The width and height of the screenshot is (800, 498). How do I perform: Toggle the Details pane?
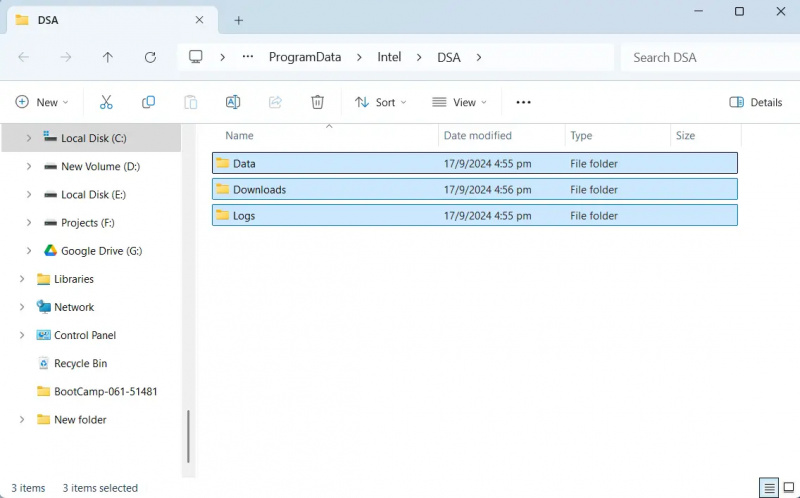756,102
